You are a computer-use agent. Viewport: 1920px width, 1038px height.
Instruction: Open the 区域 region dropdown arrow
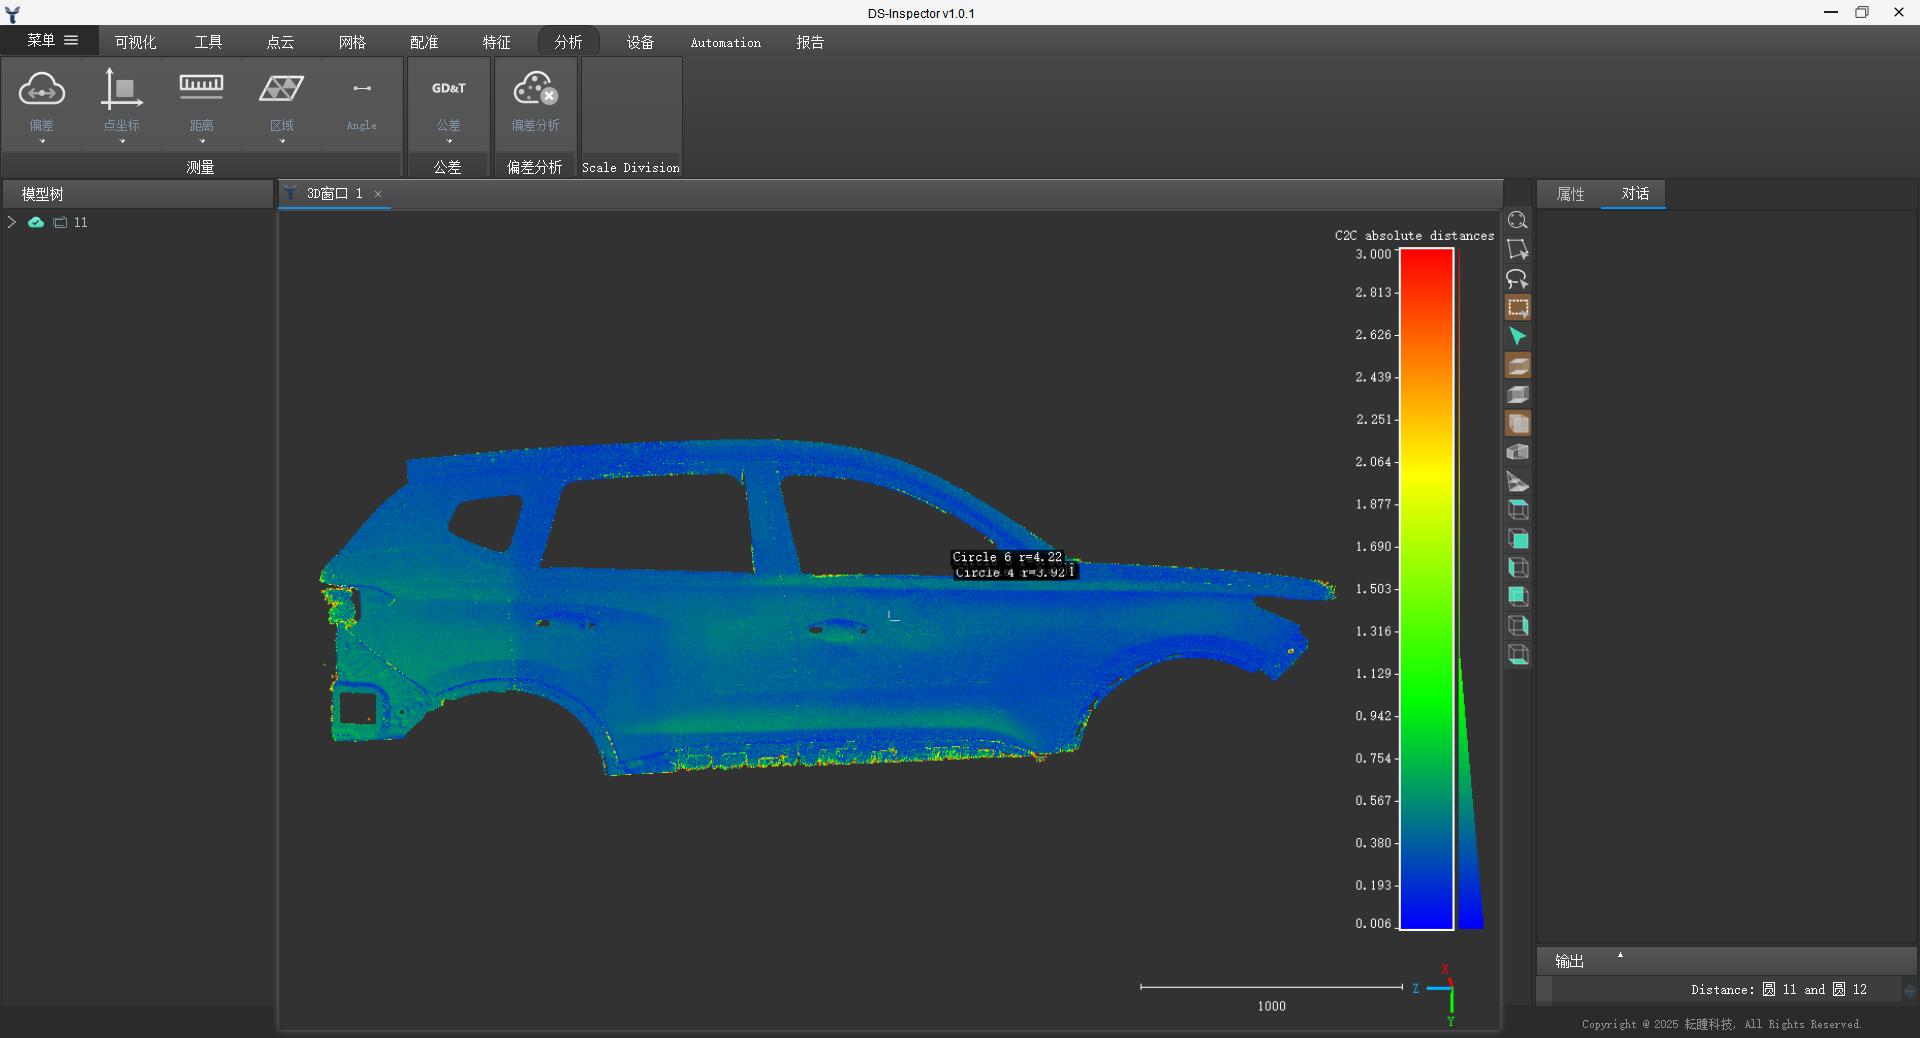[282, 141]
